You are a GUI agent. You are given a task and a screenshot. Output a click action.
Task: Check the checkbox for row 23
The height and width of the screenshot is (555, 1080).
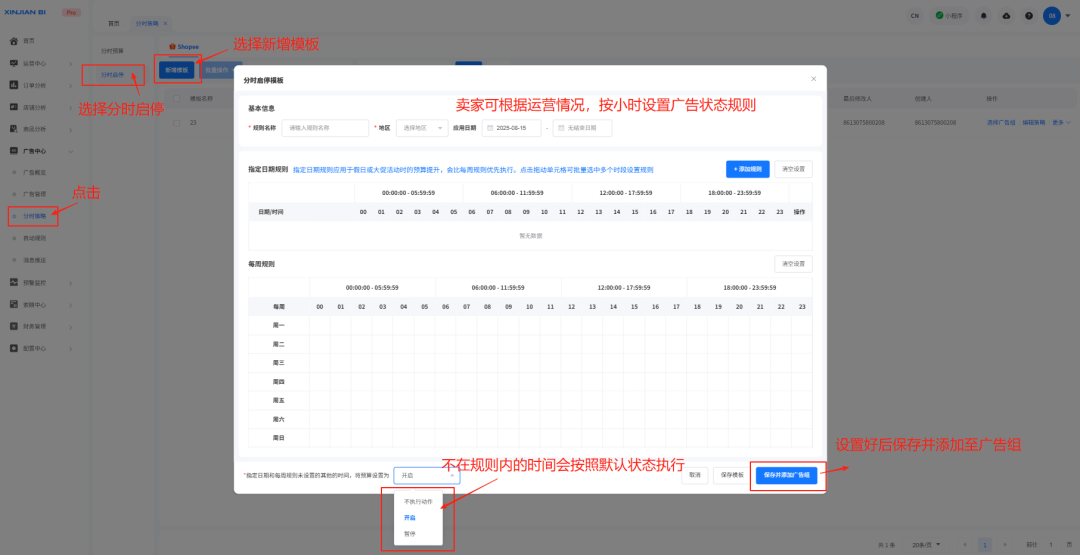tap(176, 123)
